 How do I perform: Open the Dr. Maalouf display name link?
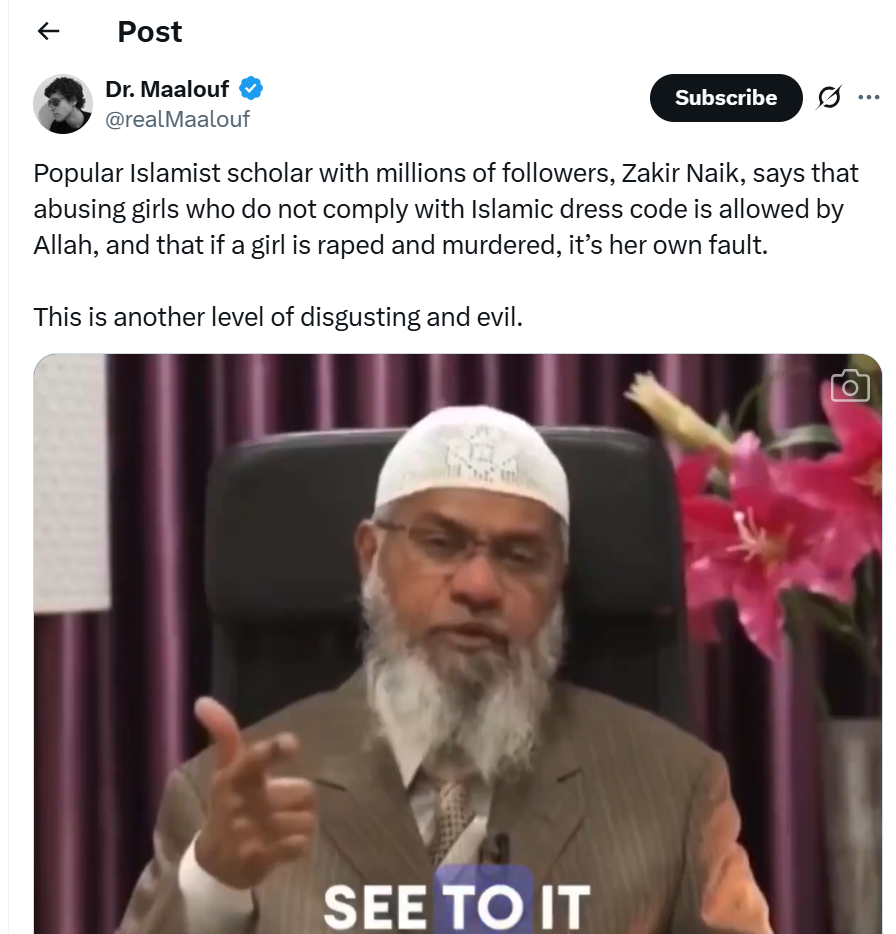tap(167, 89)
